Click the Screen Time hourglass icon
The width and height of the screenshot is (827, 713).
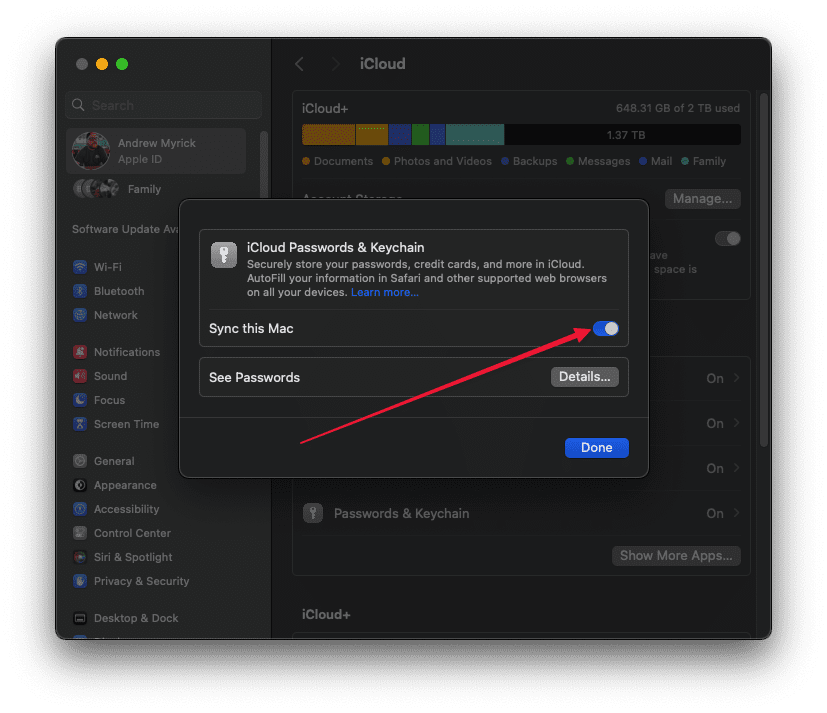pyautogui.click(x=80, y=424)
